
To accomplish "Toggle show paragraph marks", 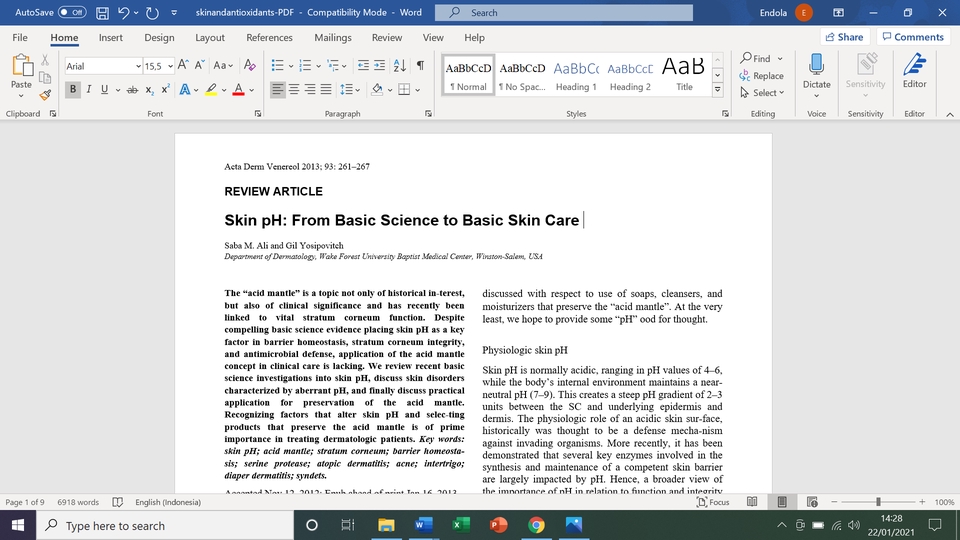I will 420,65.
